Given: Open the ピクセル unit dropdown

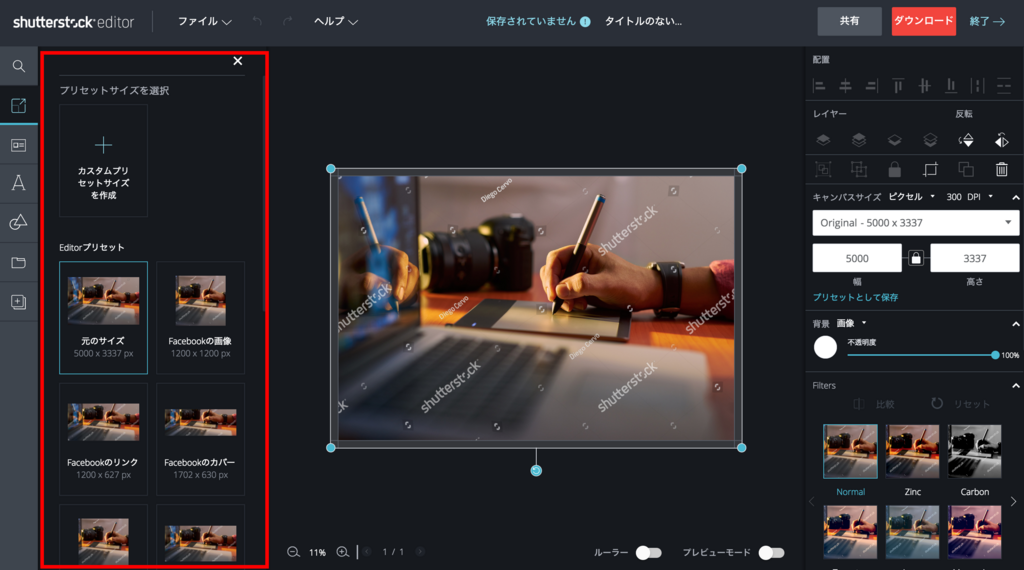Looking at the screenshot, I should [912, 197].
